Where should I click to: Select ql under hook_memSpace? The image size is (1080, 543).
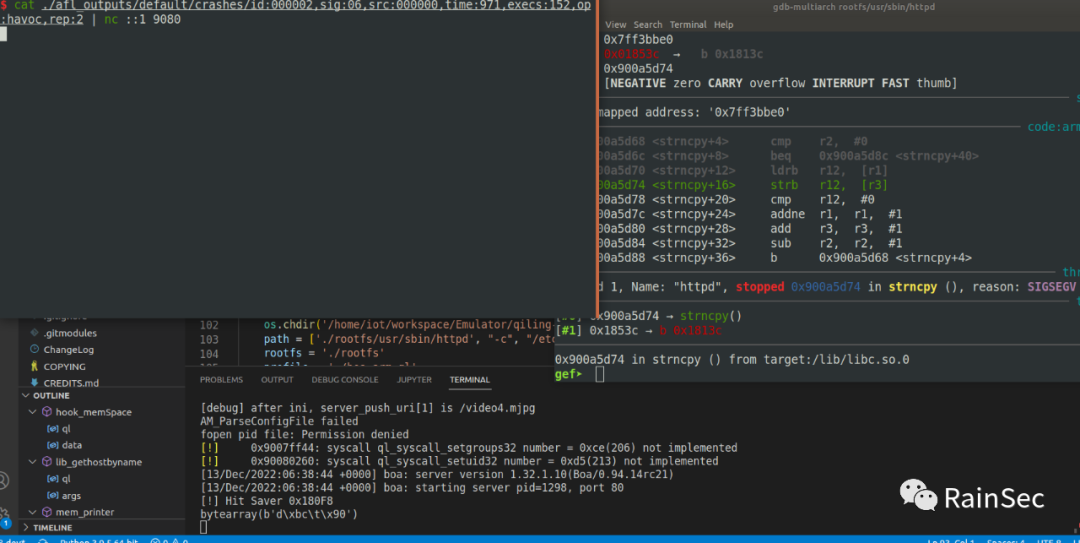click(x=66, y=429)
